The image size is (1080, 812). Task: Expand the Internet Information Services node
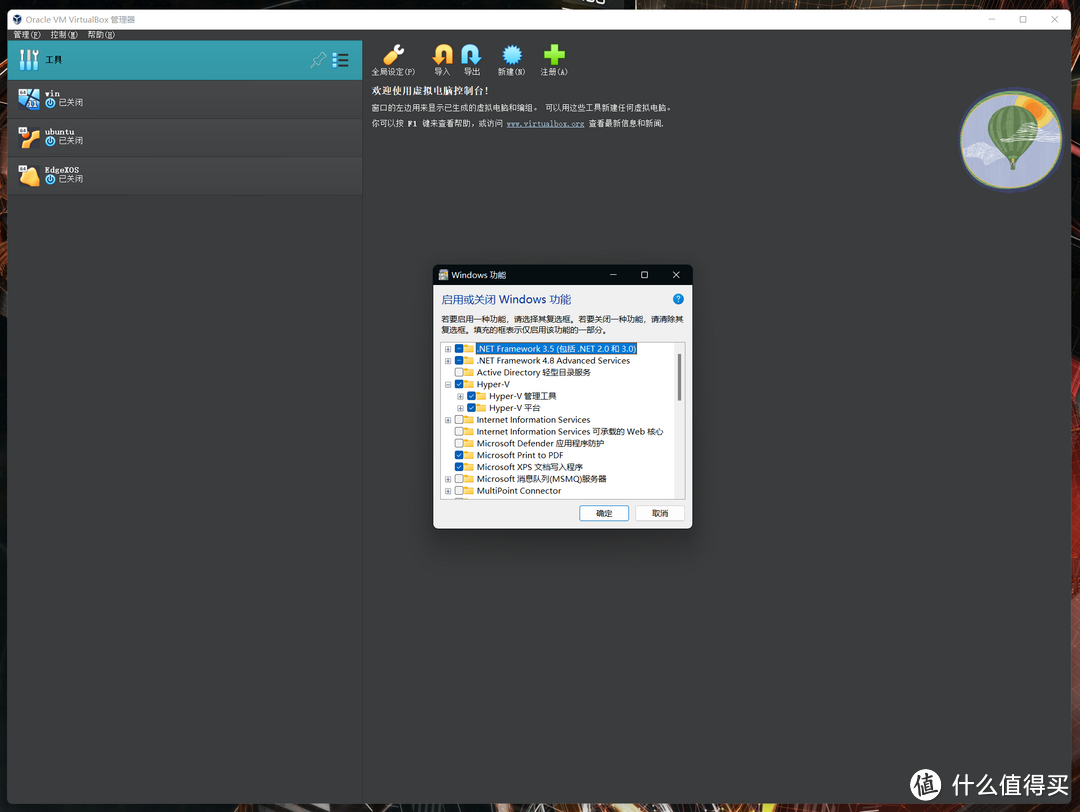[448, 420]
